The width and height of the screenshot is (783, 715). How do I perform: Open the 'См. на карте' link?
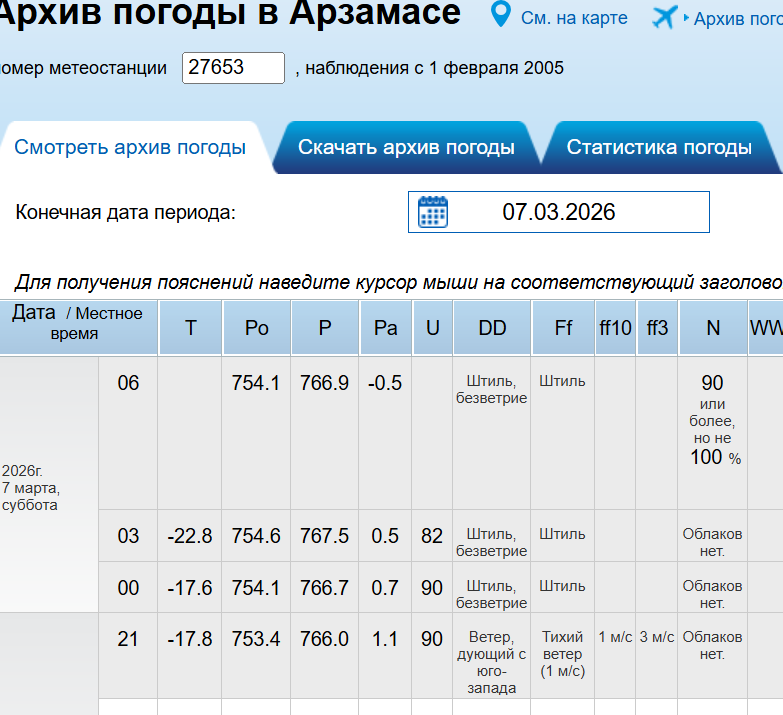[x=574, y=18]
